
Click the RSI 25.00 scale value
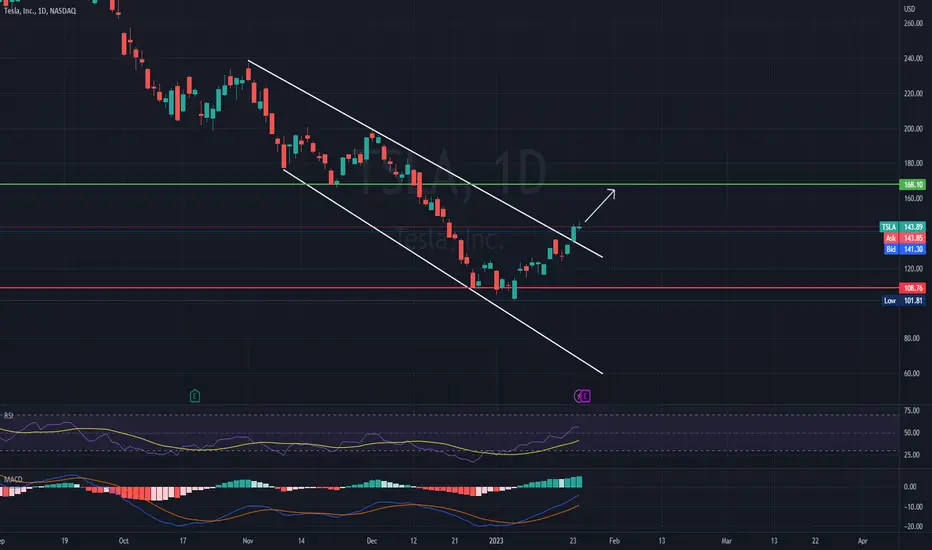pos(912,455)
